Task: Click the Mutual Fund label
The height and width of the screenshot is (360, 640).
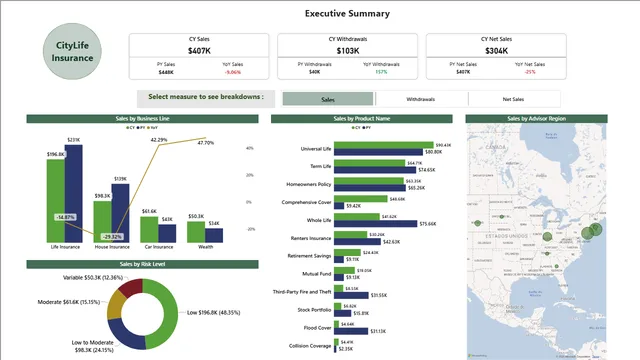Action: pos(317,274)
